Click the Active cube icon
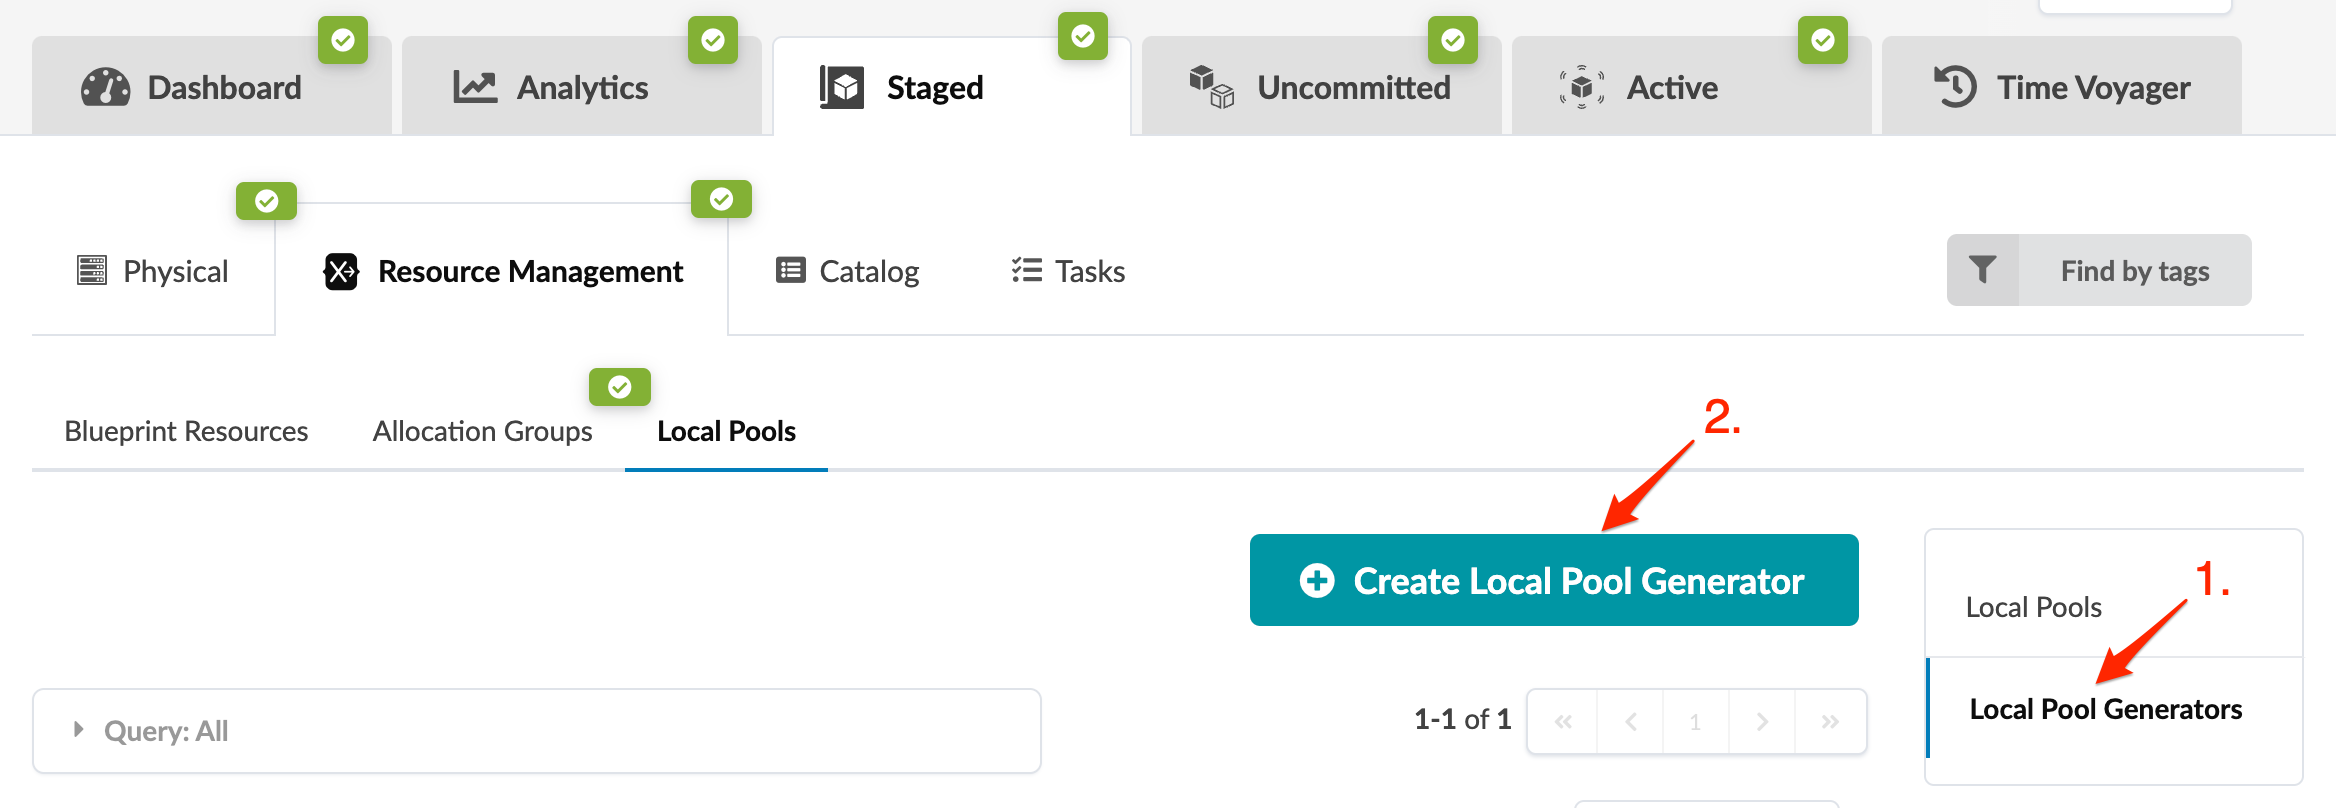The width and height of the screenshot is (2336, 808). coord(1581,88)
